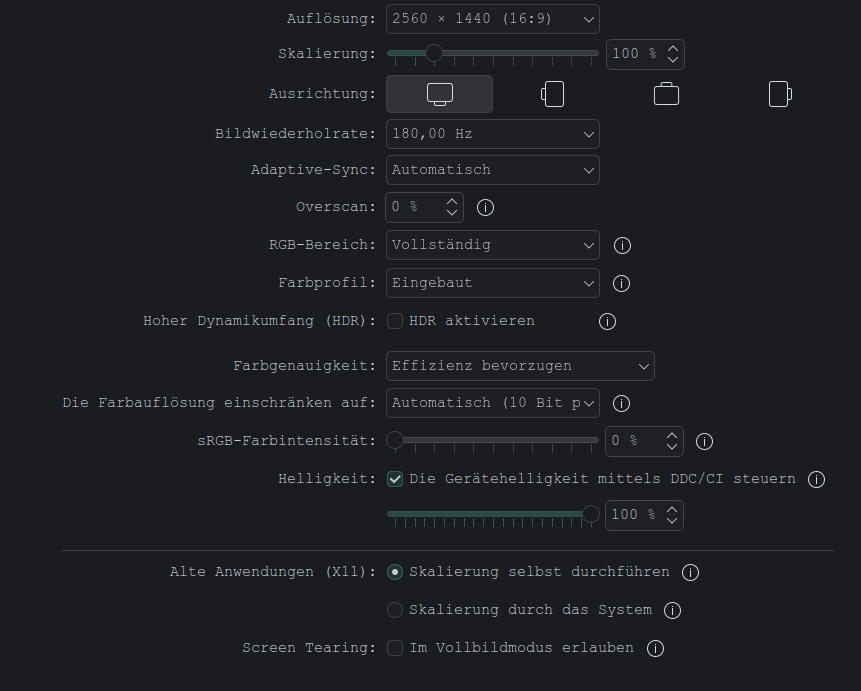The height and width of the screenshot is (691, 861).
Task: Open the Farbauflösung einschränken dropdown
Action: (x=493, y=403)
